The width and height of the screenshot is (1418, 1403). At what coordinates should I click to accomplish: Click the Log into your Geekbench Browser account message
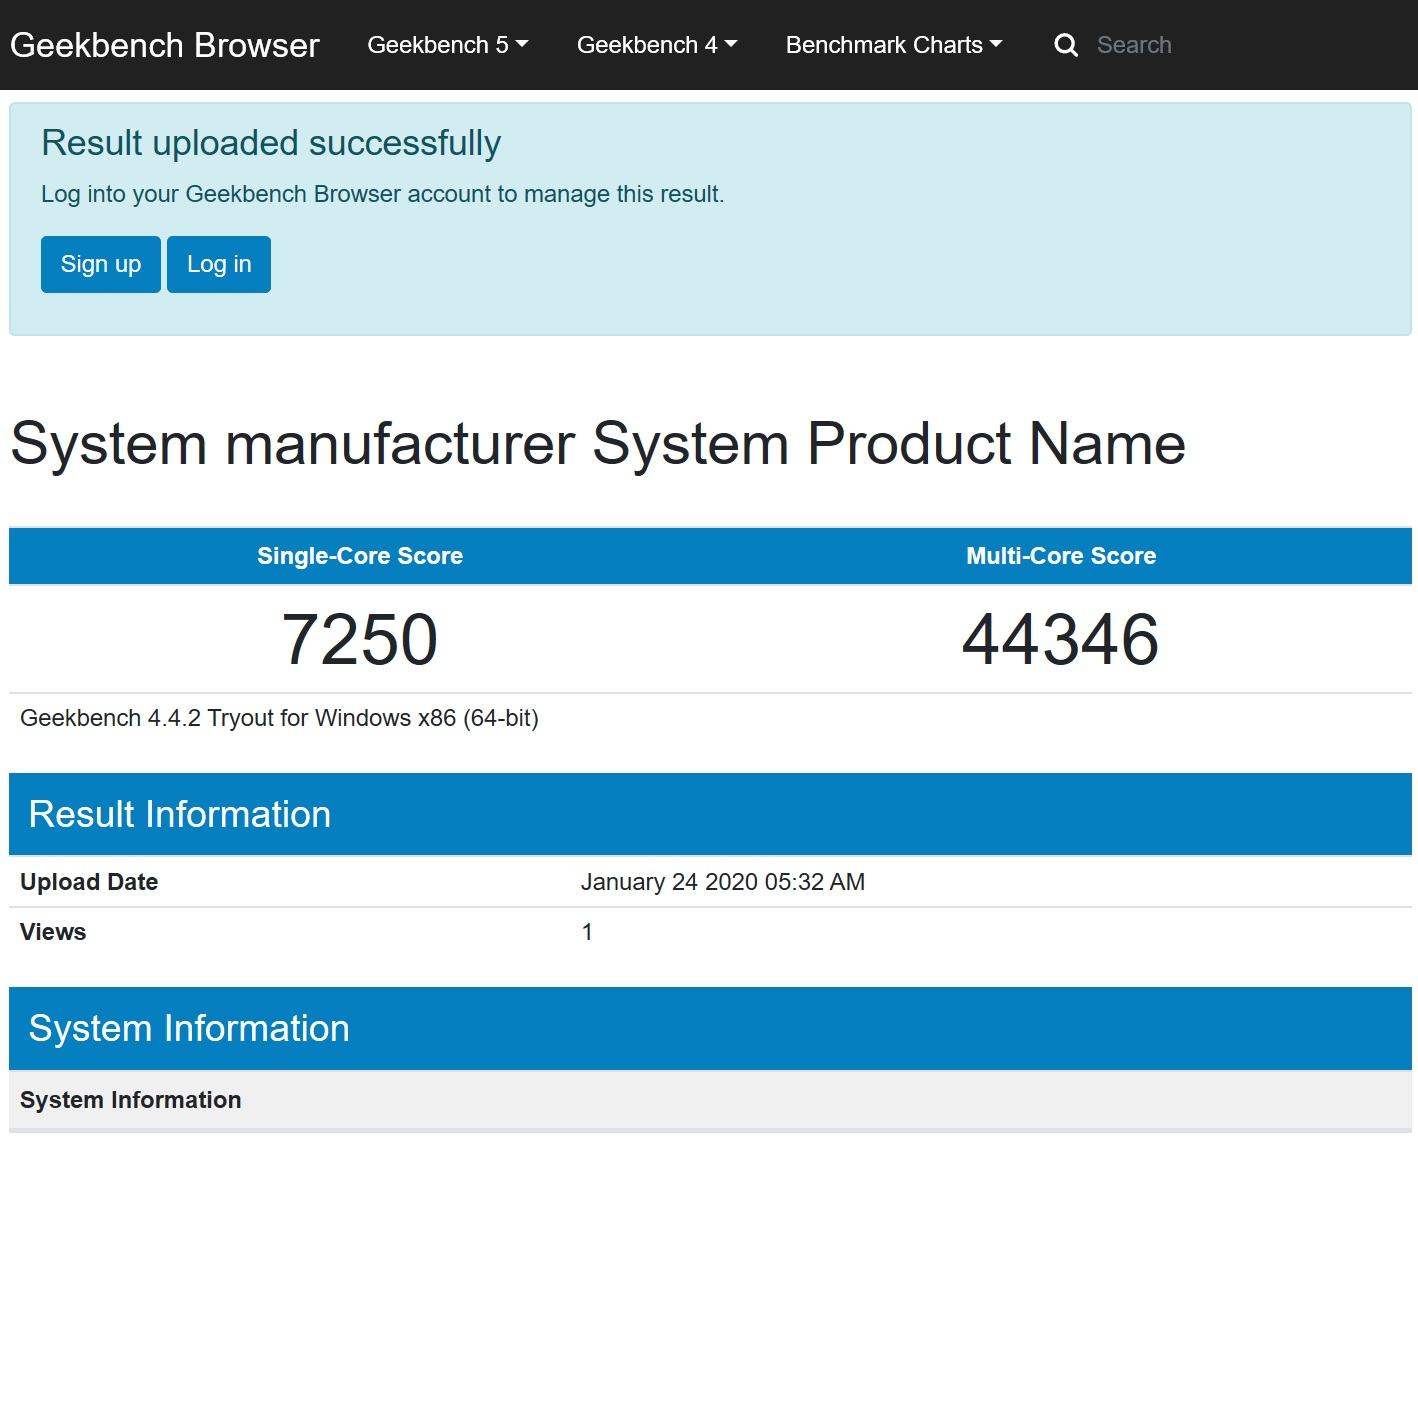383,194
